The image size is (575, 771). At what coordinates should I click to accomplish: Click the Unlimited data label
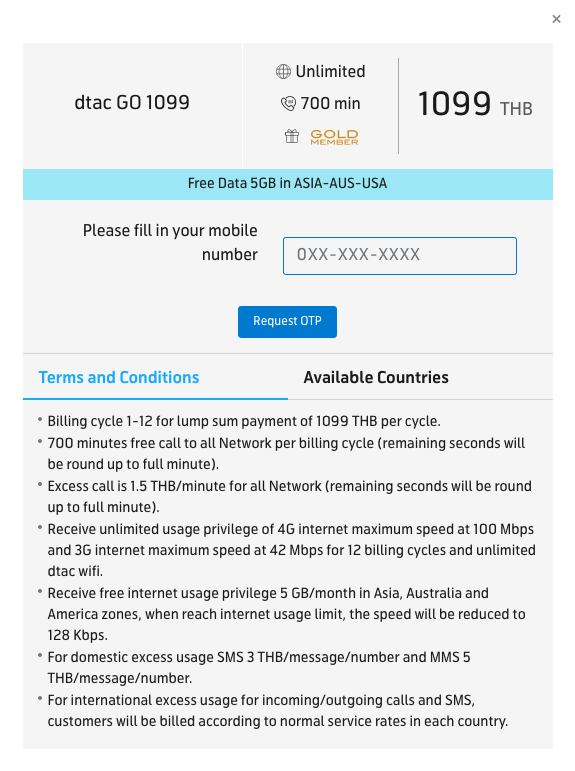click(330, 72)
